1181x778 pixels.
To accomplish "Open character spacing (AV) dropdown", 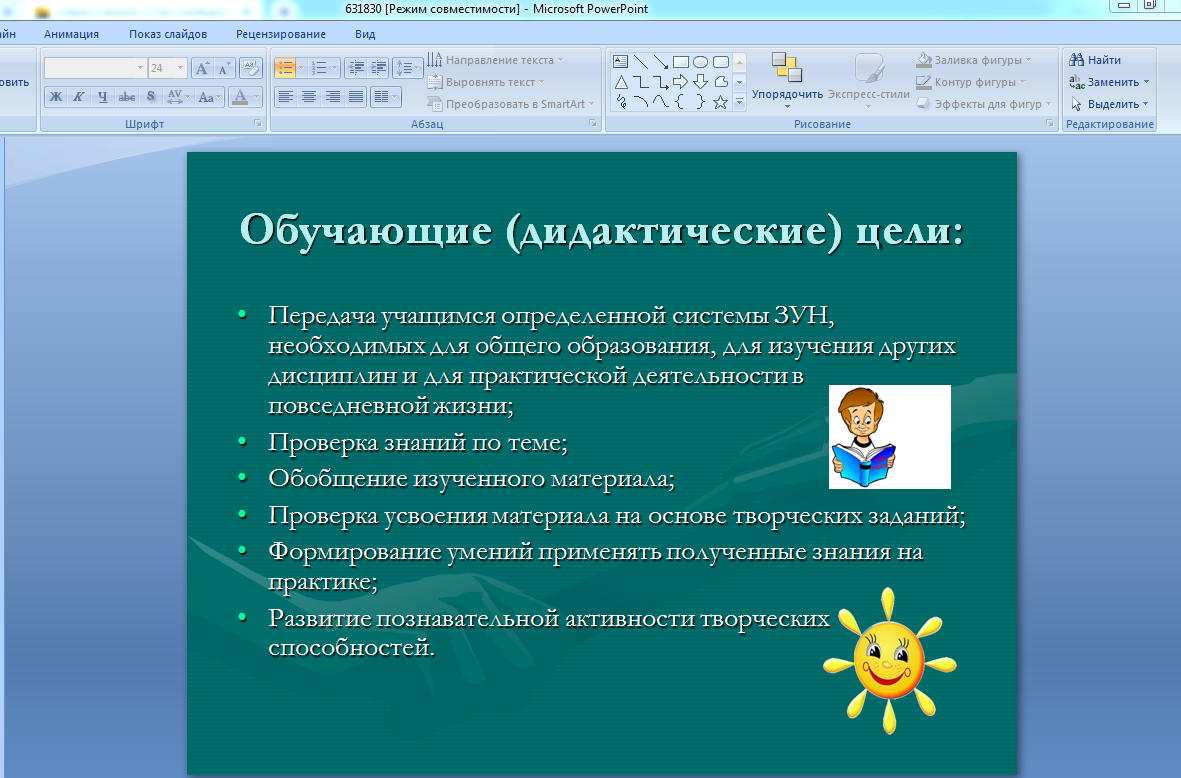I will coord(177,96).
